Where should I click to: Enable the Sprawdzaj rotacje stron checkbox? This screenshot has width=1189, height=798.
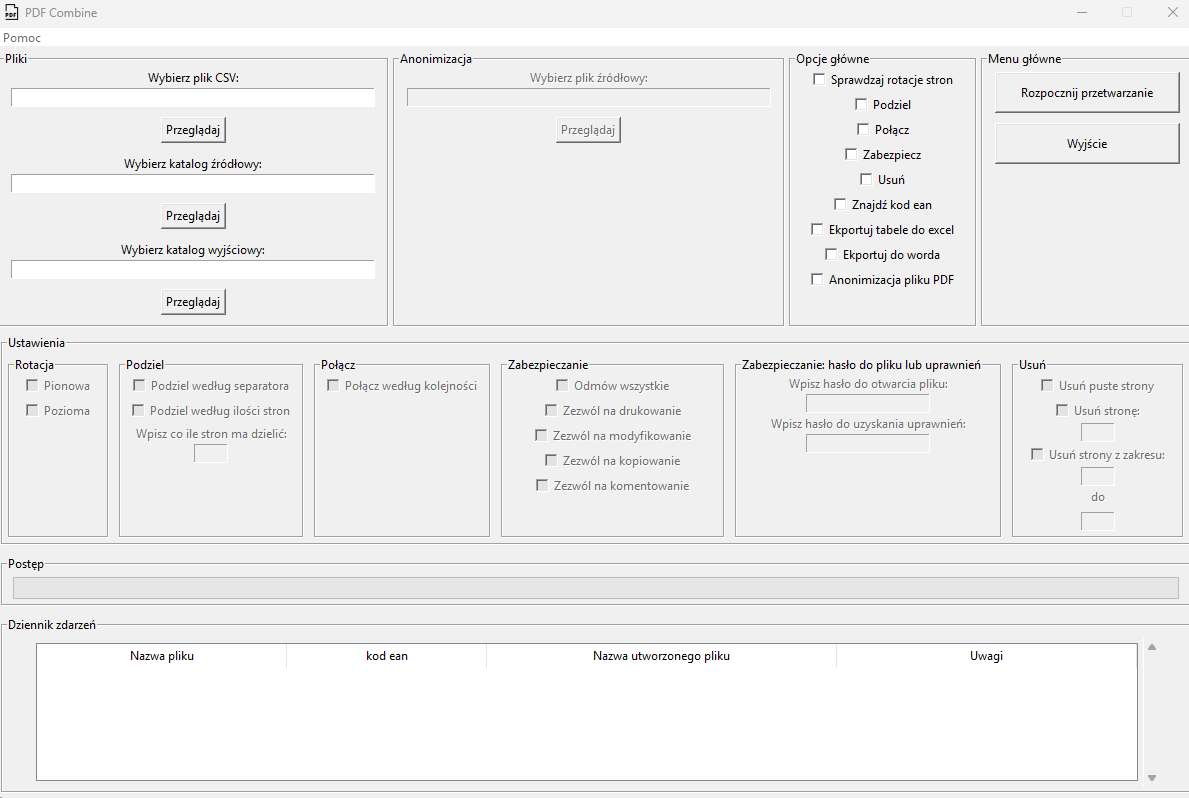[819, 80]
